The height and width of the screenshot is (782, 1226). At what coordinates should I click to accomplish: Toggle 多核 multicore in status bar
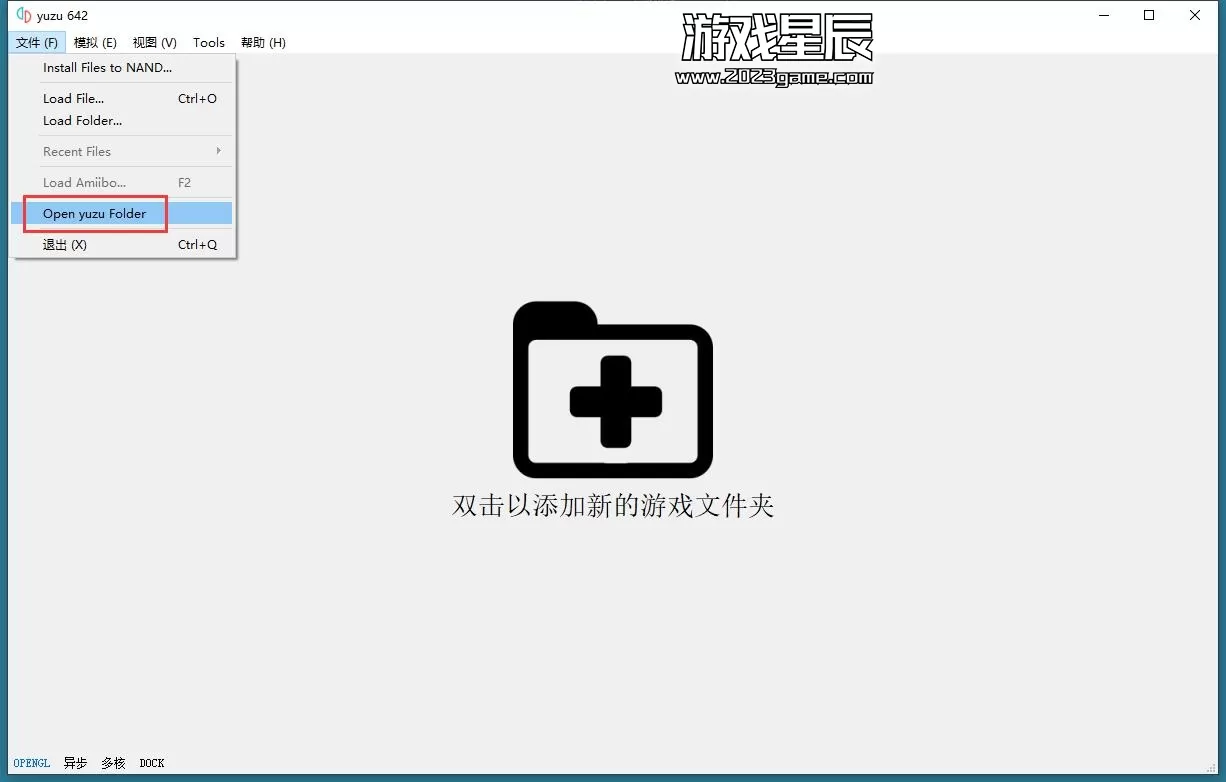click(x=113, y=763)
